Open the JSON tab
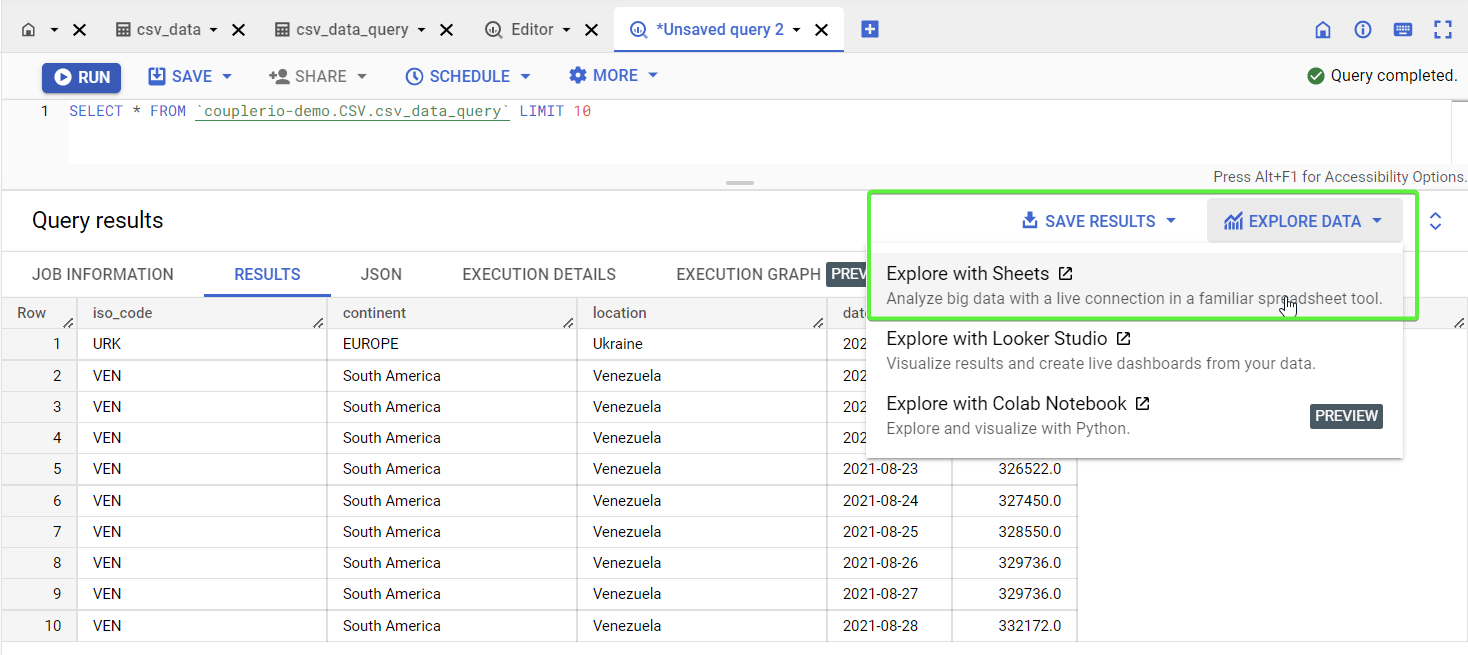Image resolution: width=1468 pixels, height=655 pixels. pyautogui.click(x=381, y=274)
